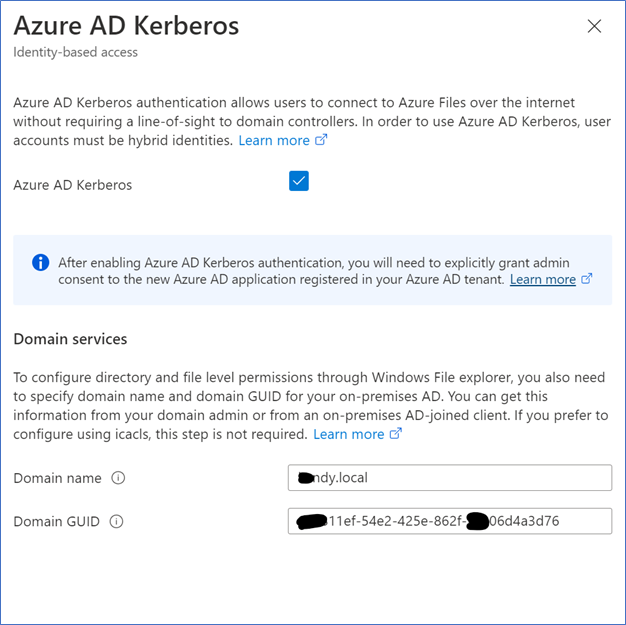Select the Domain services heading
The image size is (626, 625).
point(70,339)
